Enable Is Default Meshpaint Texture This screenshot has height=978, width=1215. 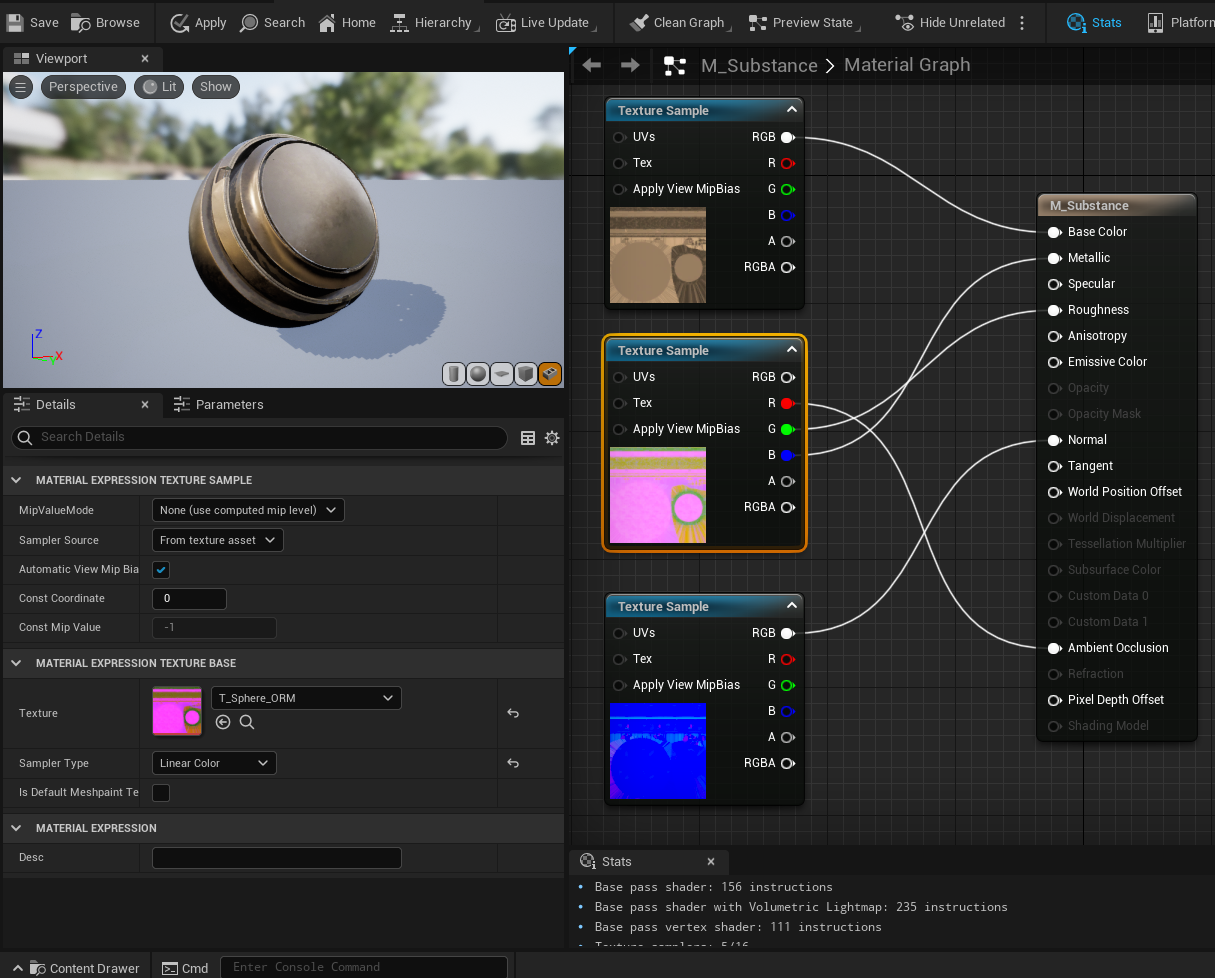point(160,791)
